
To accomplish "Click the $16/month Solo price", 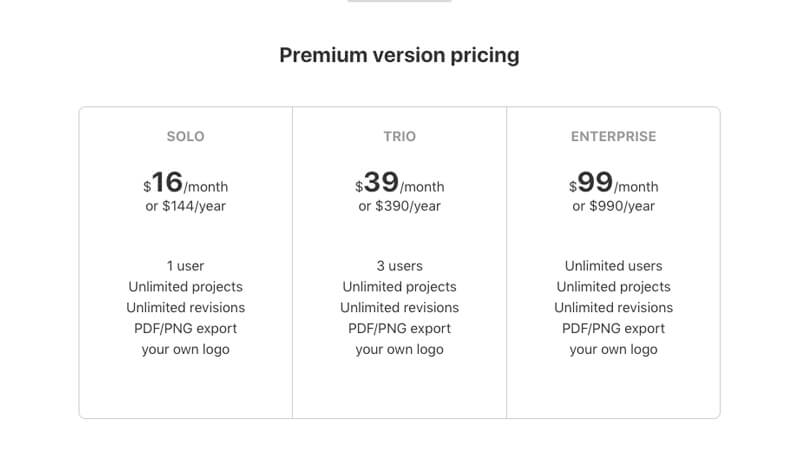I will [x=185, y=184].
